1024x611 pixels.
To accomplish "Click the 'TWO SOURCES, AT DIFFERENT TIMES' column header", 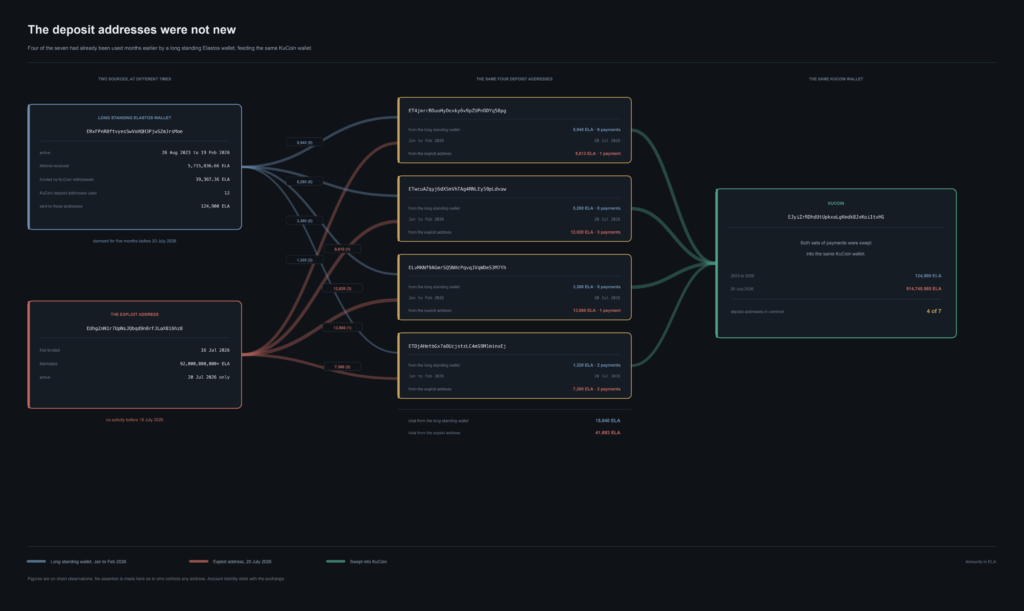I will 135,79.
